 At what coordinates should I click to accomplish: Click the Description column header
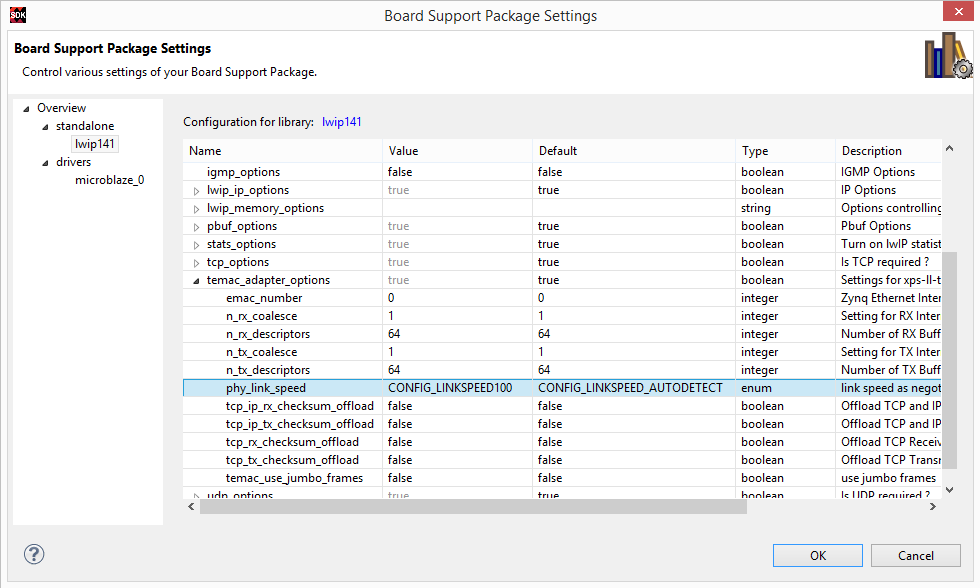[x=888, y=151]
